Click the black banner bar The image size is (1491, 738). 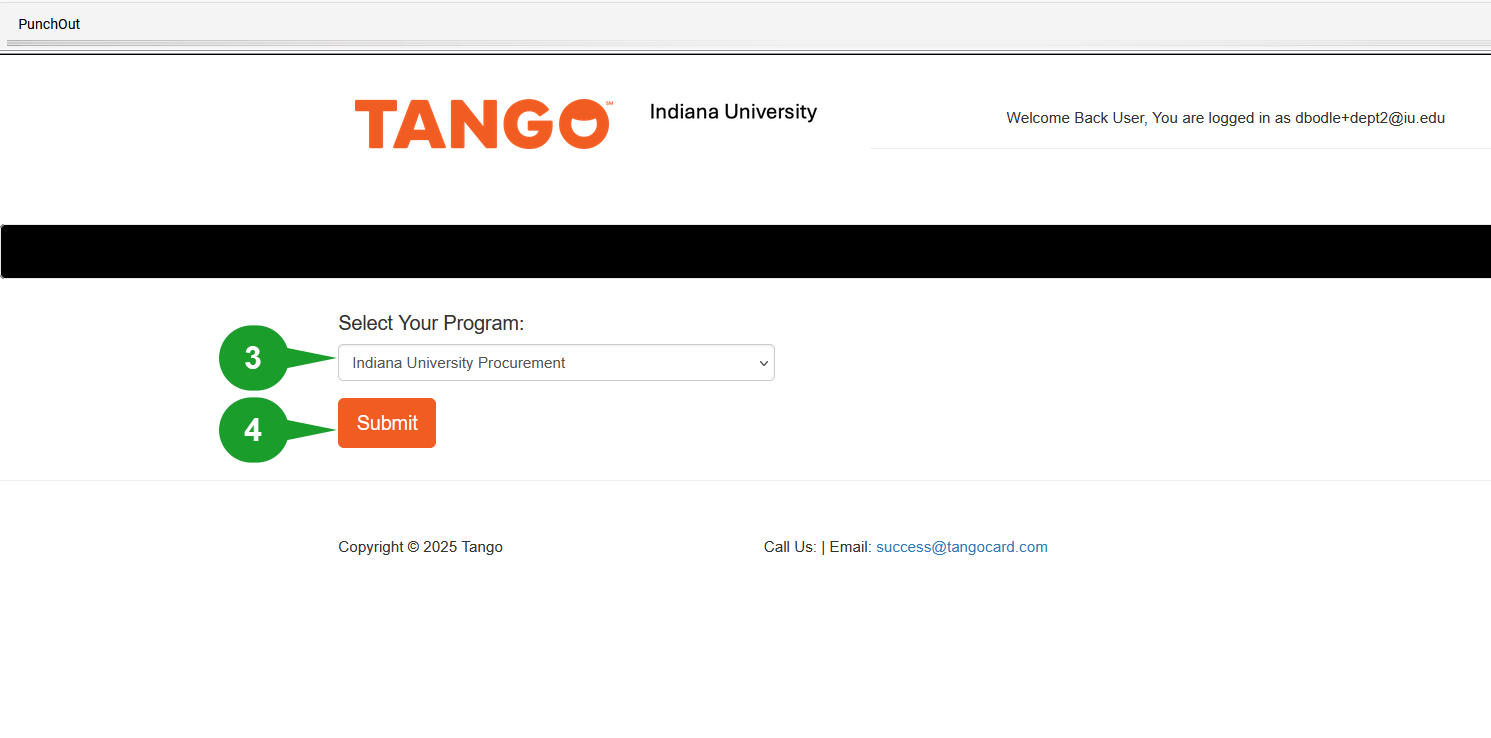(745, 251)
